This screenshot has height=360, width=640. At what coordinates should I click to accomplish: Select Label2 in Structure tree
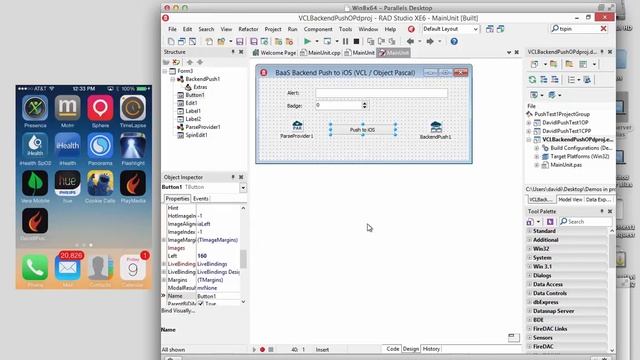[x=193, y=119]
